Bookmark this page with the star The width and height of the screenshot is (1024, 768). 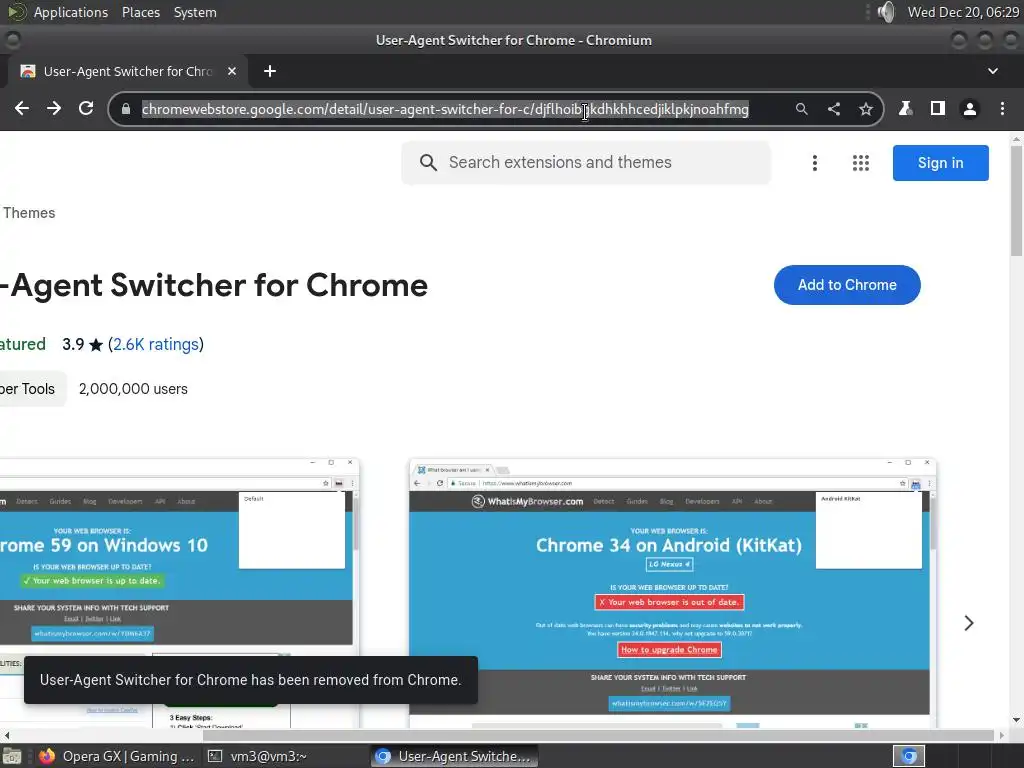pos(866,109)
